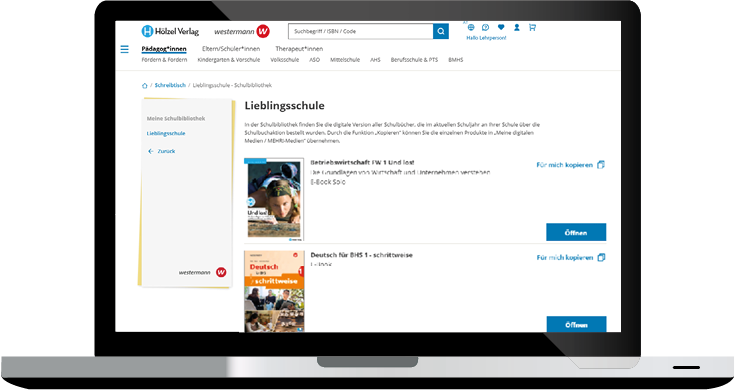The image size is (735, 390).
Task: Open BMHS menu item
Action: click(456, 60)
